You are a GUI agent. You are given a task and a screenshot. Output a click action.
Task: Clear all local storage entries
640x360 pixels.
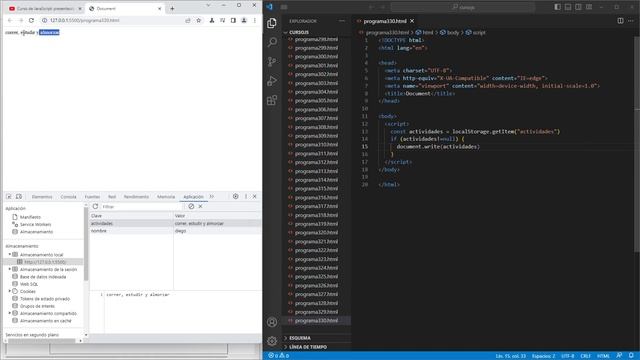coord(191,207)
